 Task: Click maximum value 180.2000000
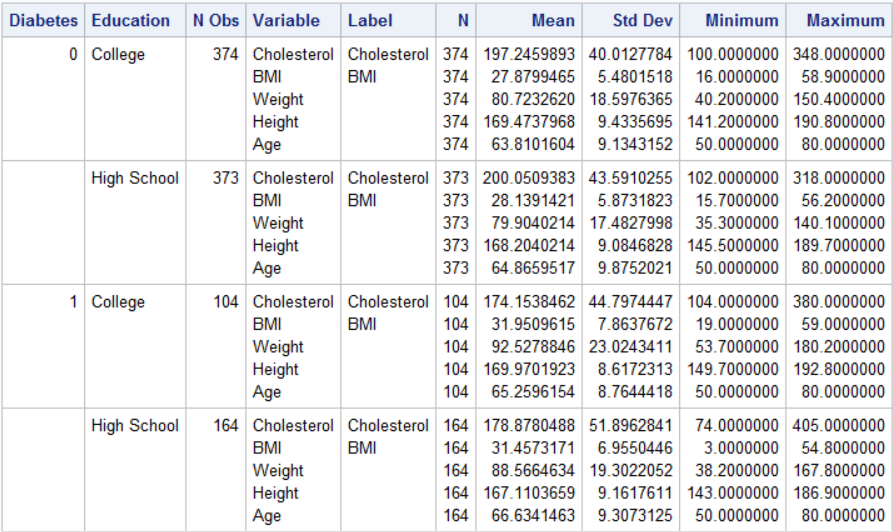click(839, 347)
